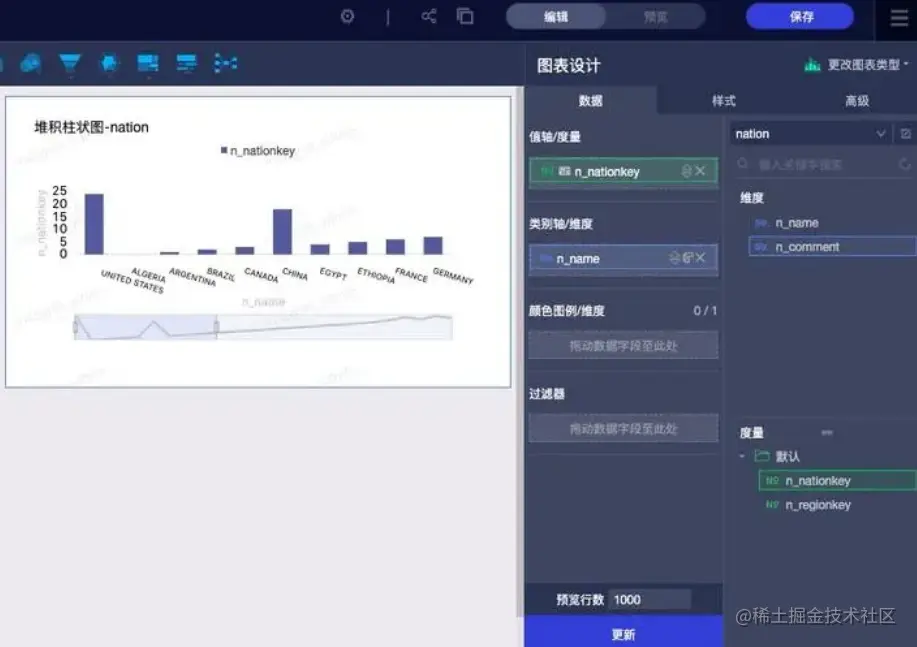
Task: Click the 颜色图例/维度 drop zone
Action: 623,345
